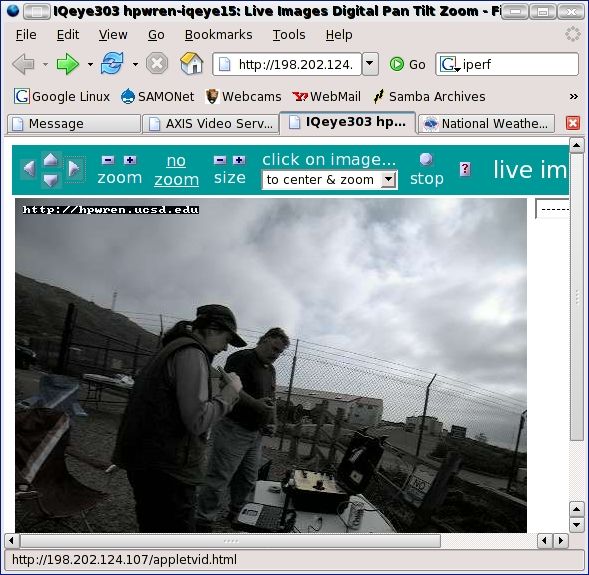Screen dimensions: 589x575
Task: Open the URL history dropdown arrow
Action: [370, 64]
